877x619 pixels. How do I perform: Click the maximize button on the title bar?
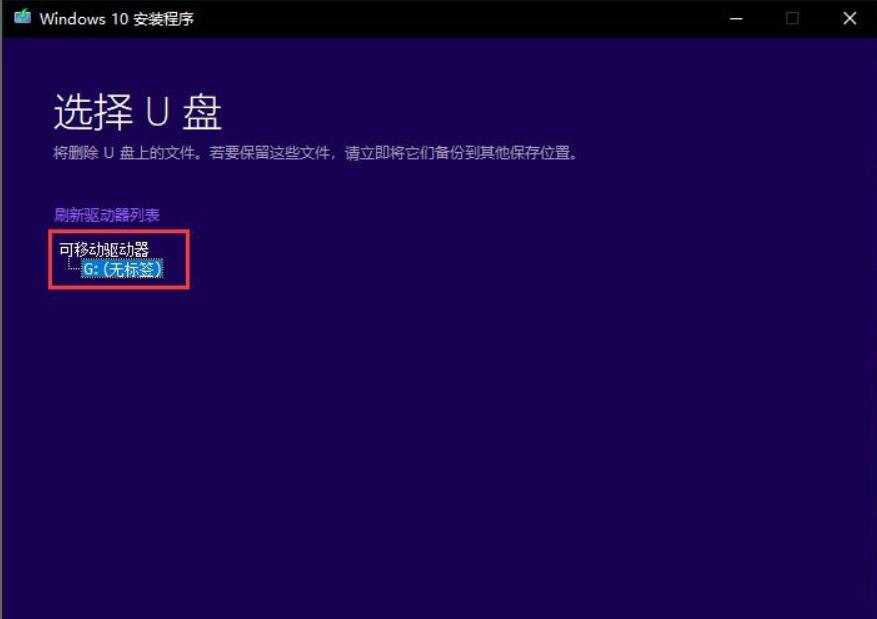click(795, 18)
